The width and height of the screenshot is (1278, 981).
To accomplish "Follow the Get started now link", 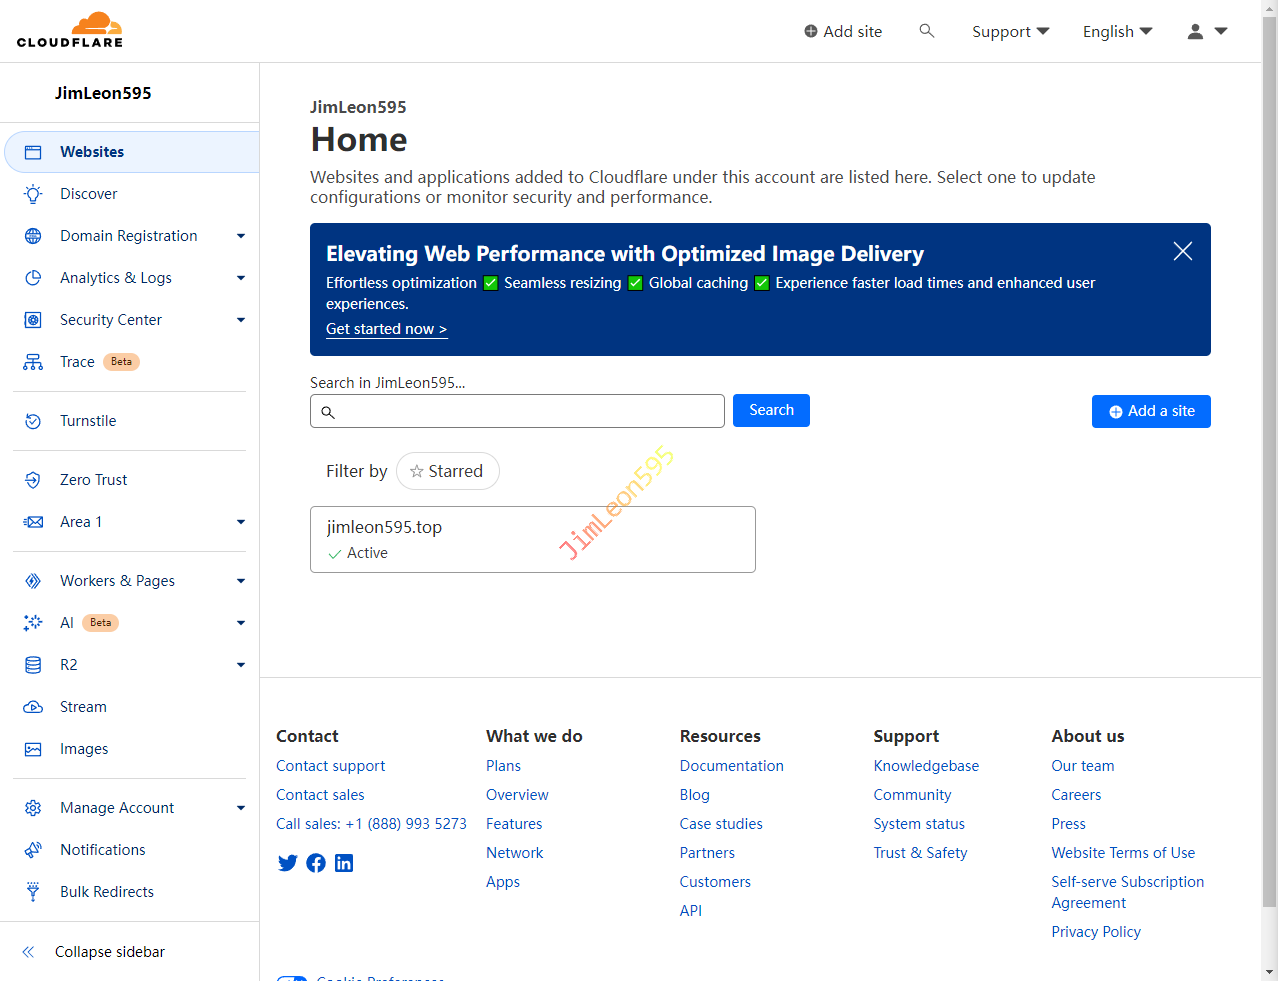I will [386, 329].
